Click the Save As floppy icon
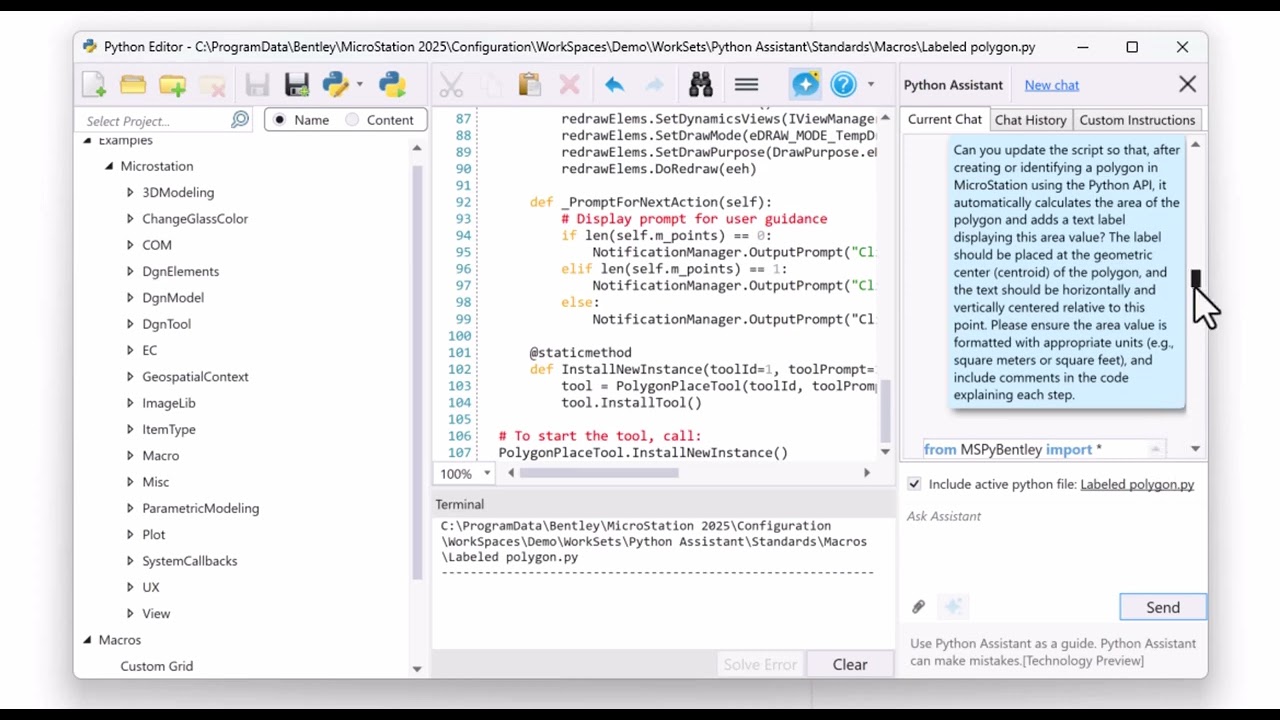This screenshot has height=720, width=1280. coord(296,85)
